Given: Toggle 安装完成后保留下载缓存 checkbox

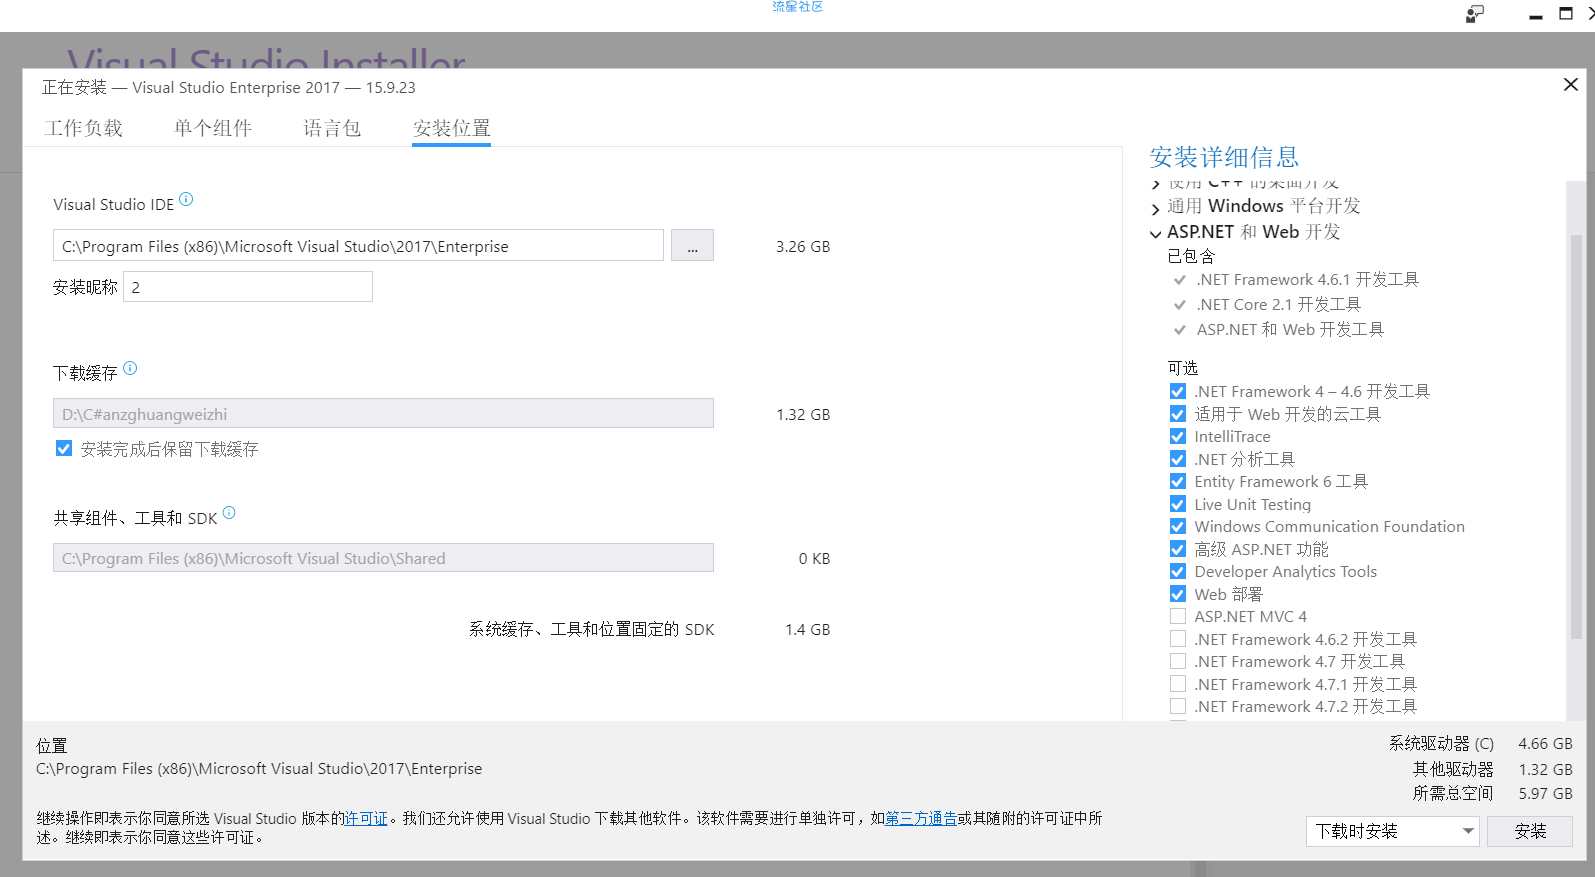Looking at the screenshot, I should pyautogui.click(x=64, y=449).
